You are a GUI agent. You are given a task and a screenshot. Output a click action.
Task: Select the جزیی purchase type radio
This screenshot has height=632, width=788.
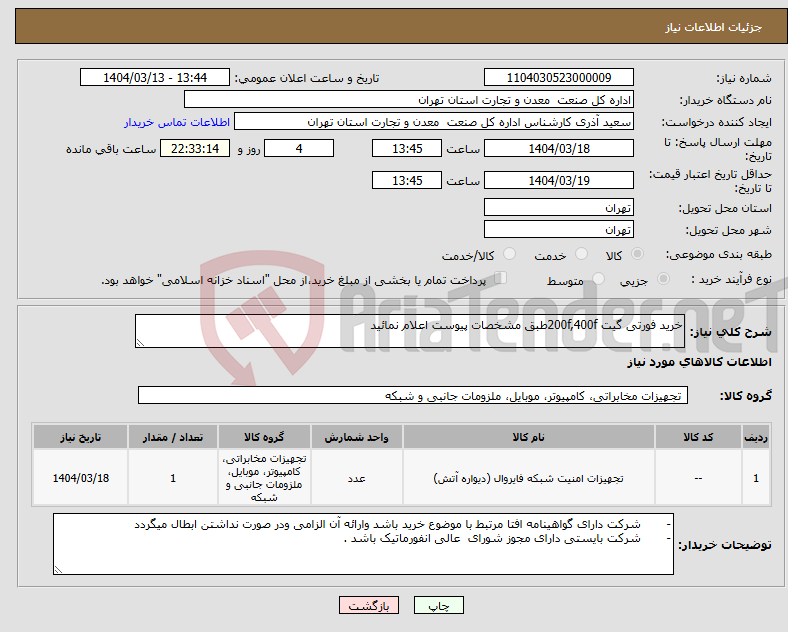(663, 279)
